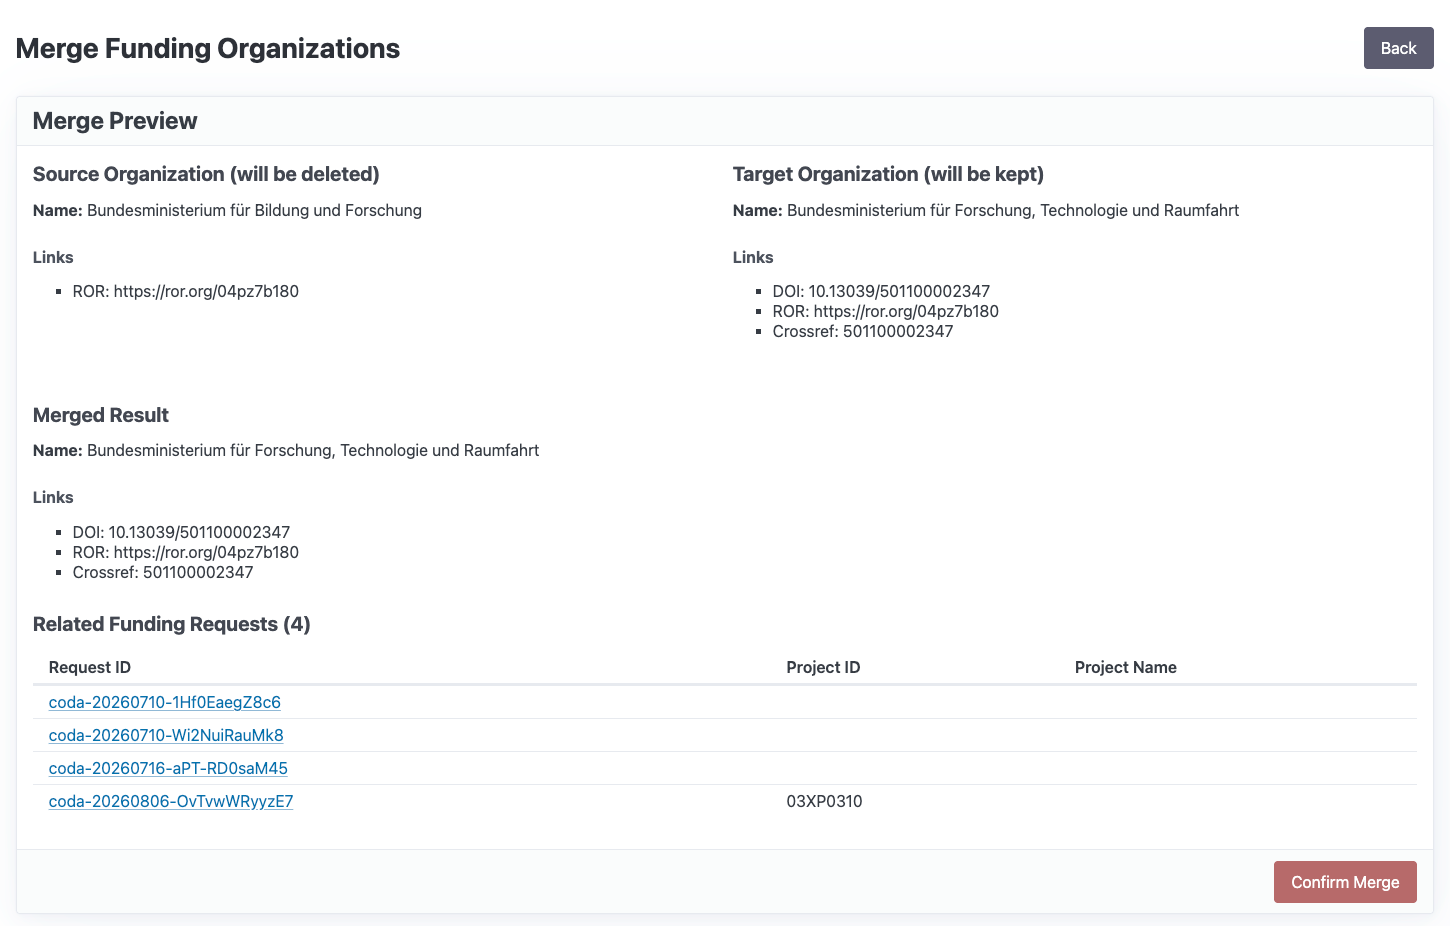Click the Crossref entry under Target Organization
This screenshot has width=1450, height=926.
point(863,331)
